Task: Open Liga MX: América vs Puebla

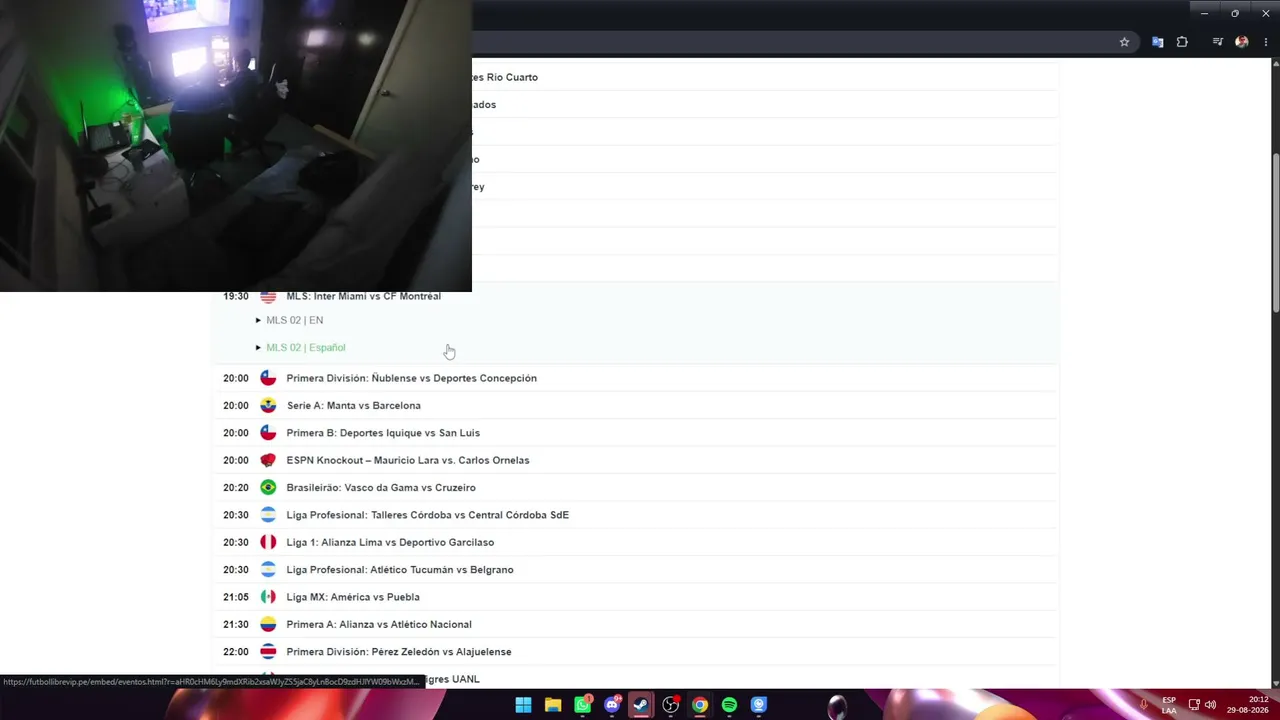Action: pyautogui.click(x=353, y=597)
